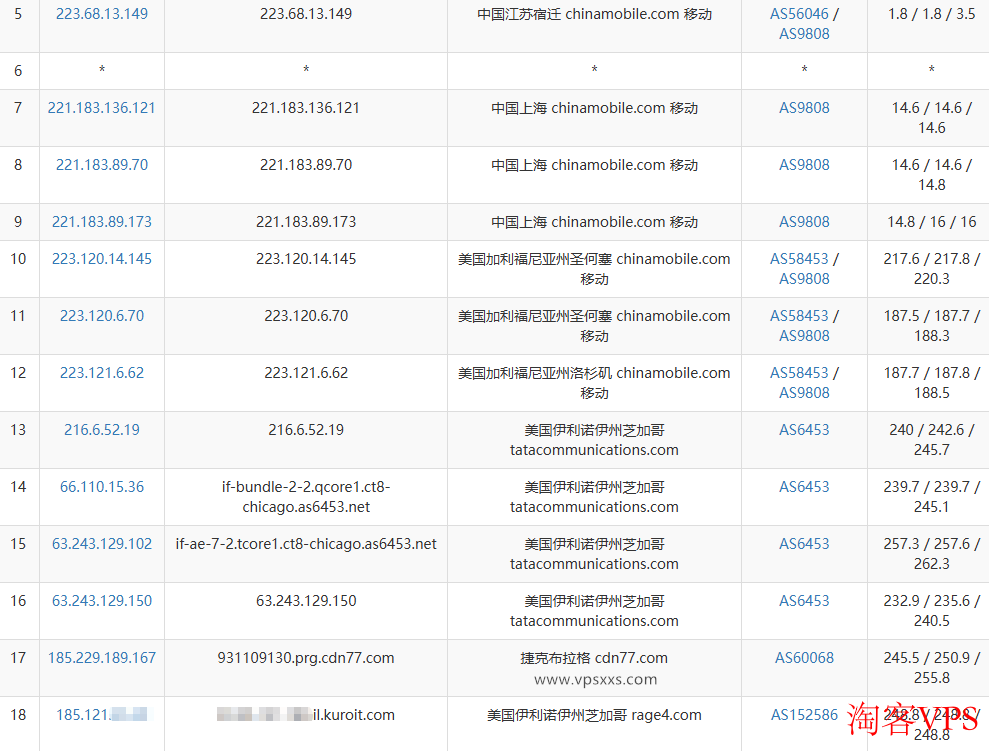The height and width of the screenshot is (751, 989).
Task: Select latency 14.8 / 16 / 16
Action: 932,222
